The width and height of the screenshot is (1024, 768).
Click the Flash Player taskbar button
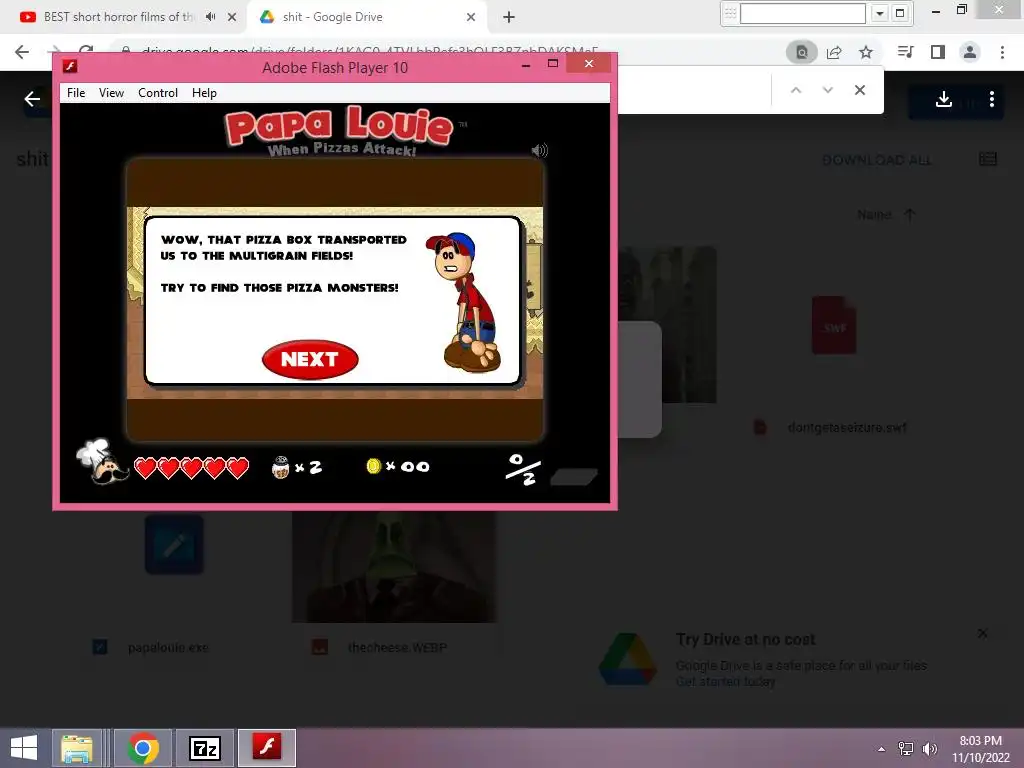266,748
